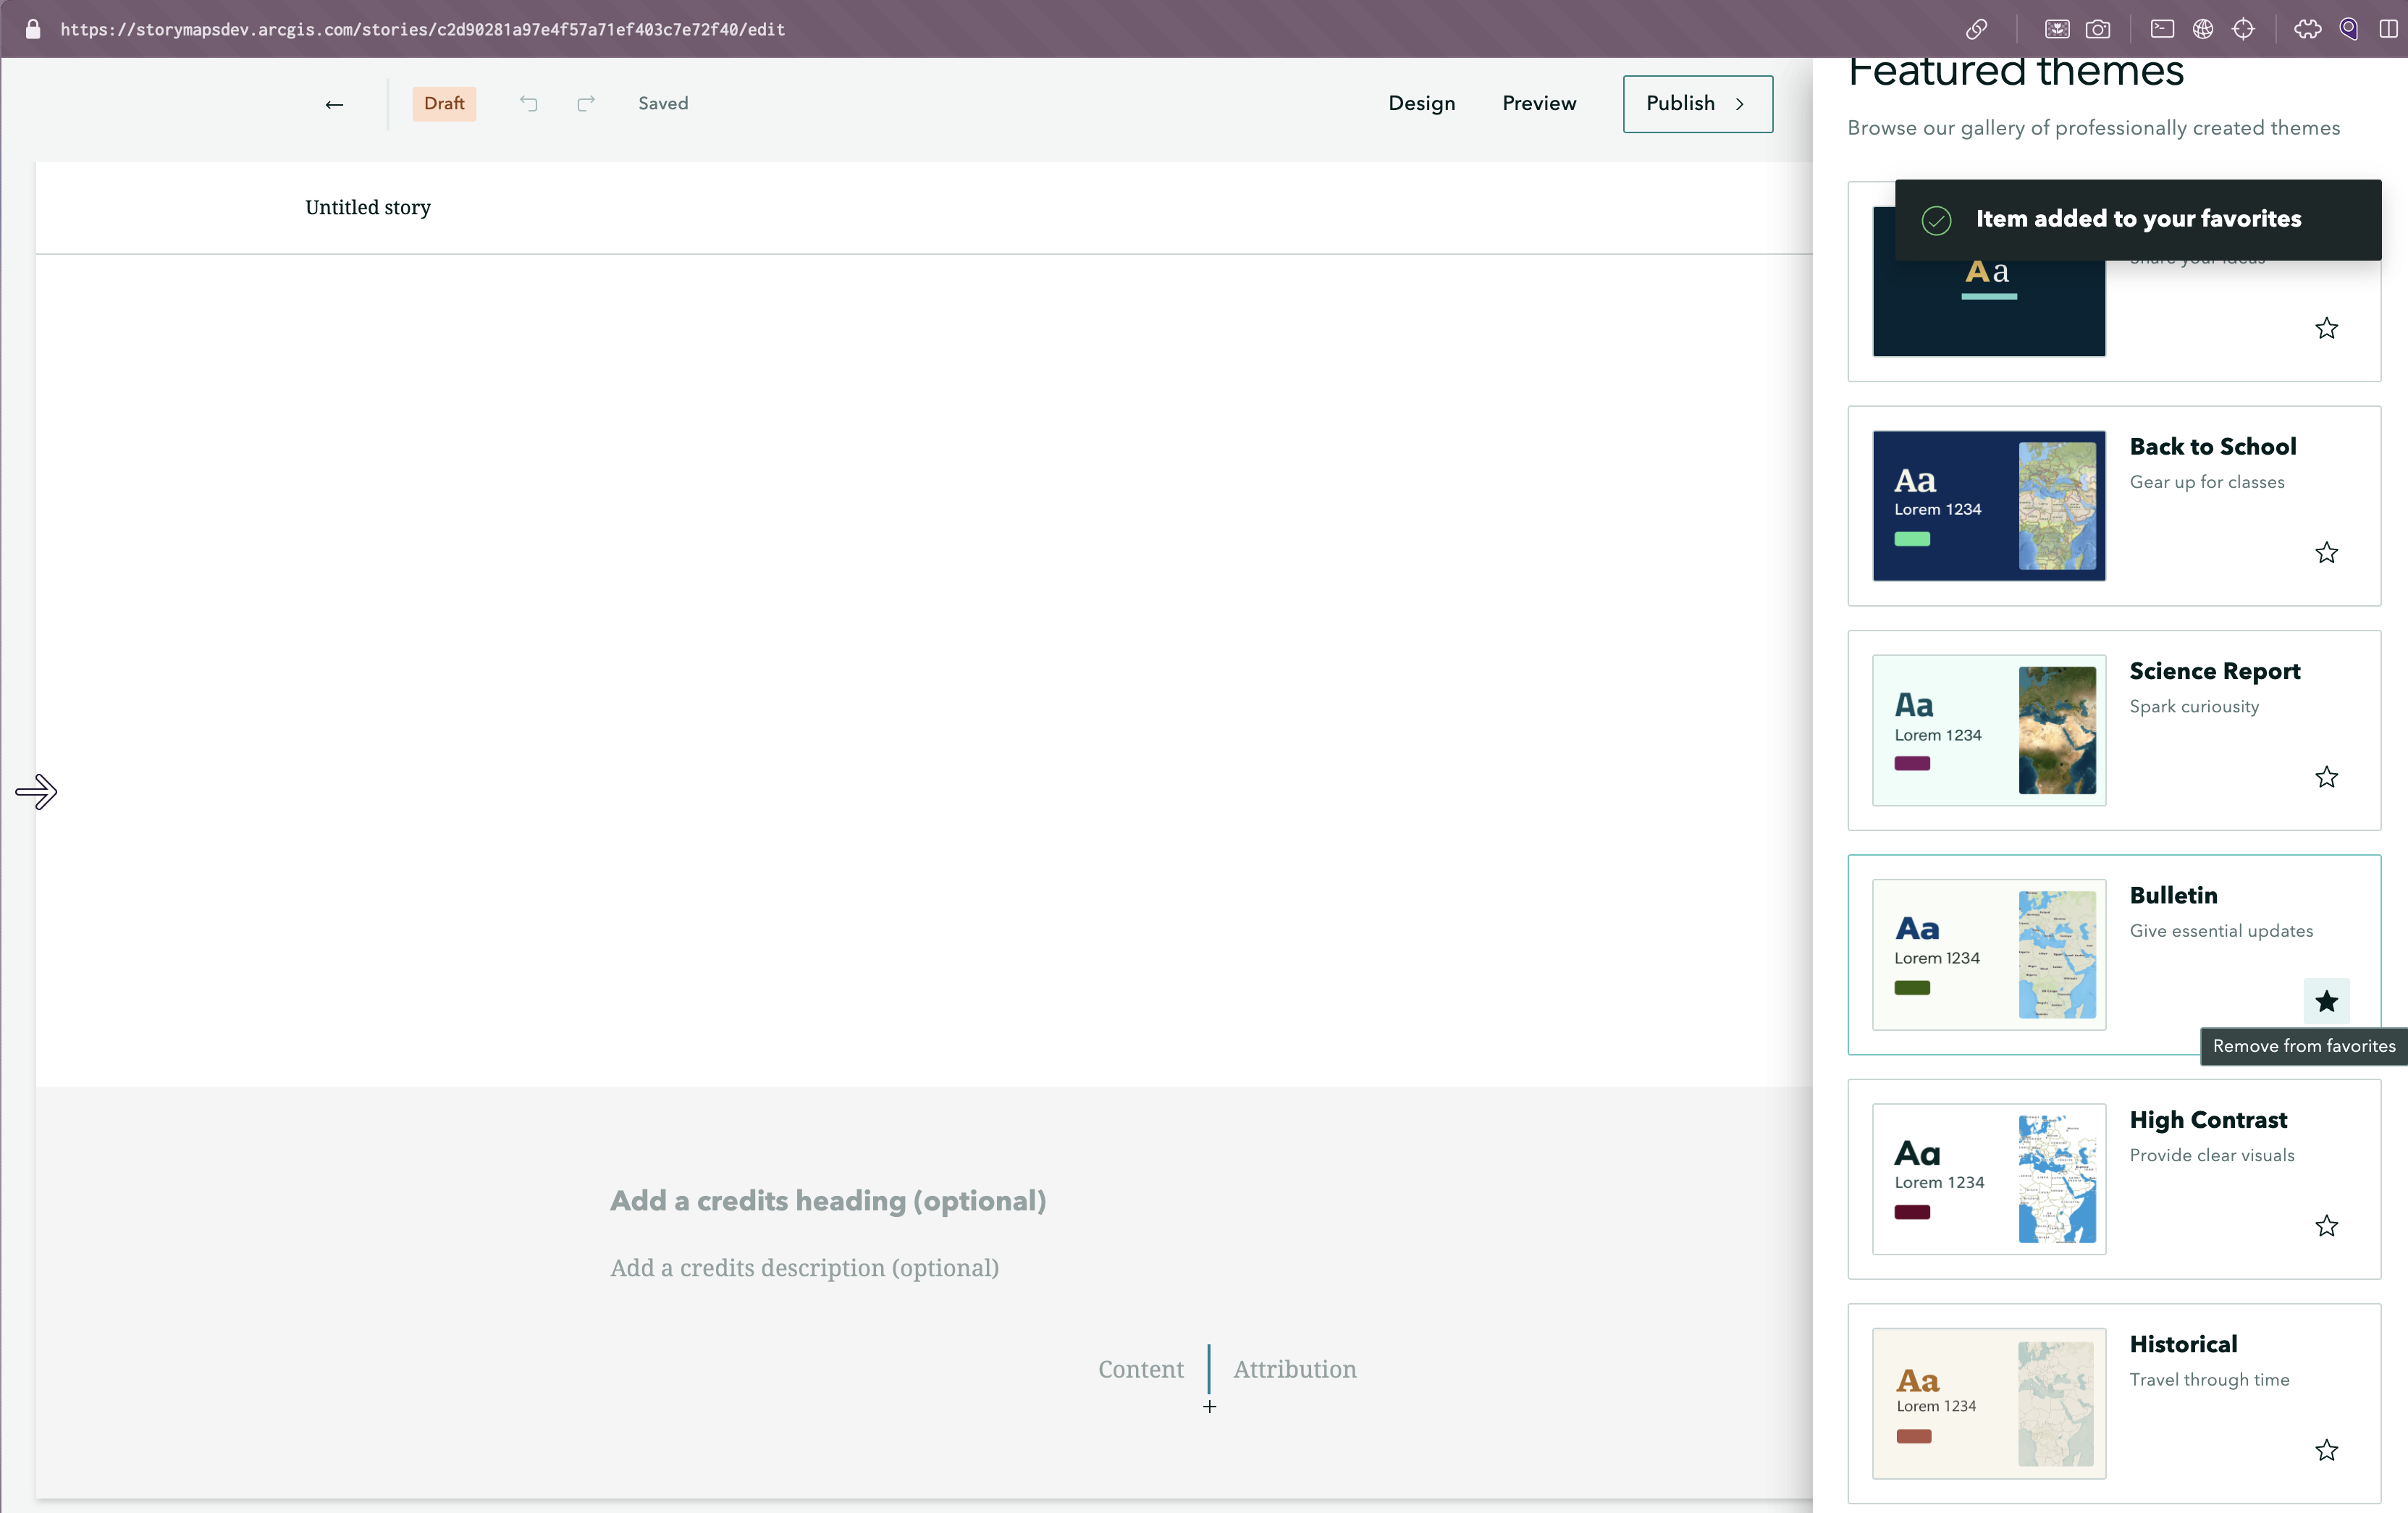Star the Science Report theme
2408x1513 pixels.
point(2326,777)
